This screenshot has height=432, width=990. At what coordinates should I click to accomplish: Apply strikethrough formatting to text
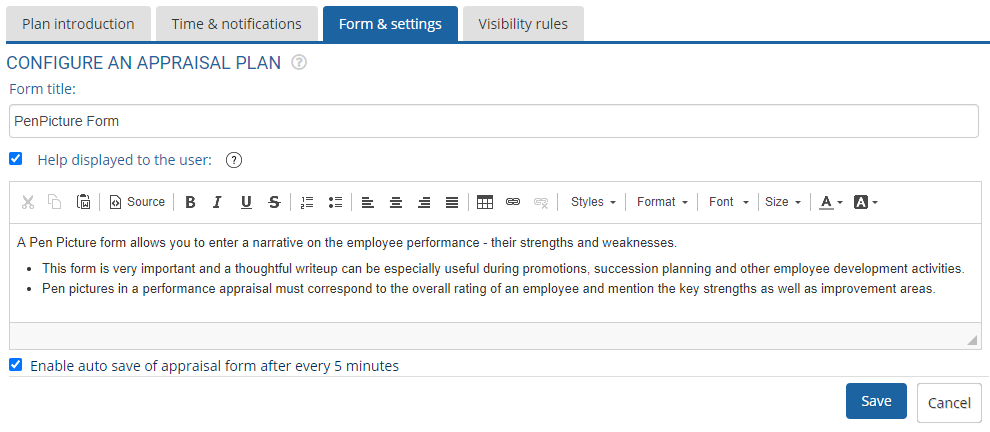(274, 202)
